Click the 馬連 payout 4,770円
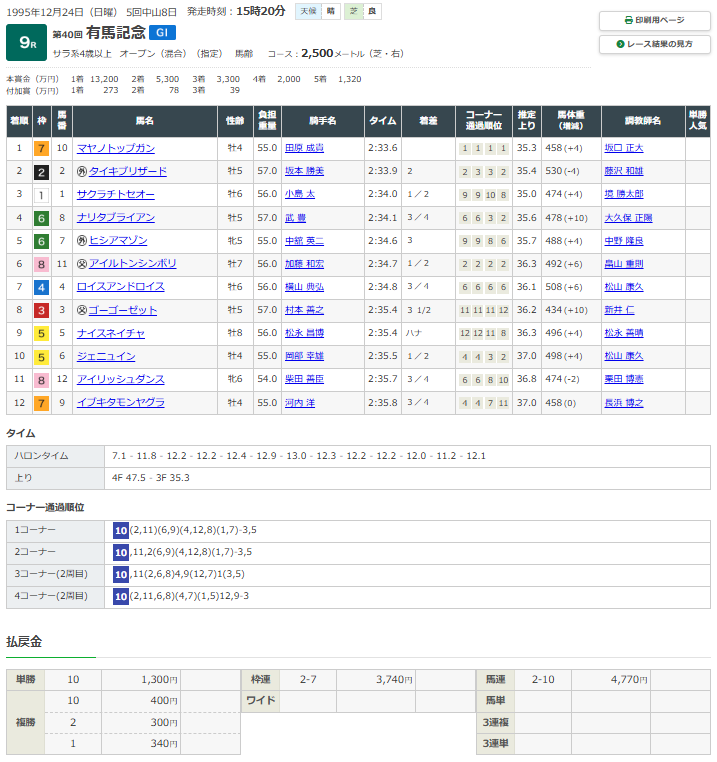717x762 pixels. (x=629, y=680)
